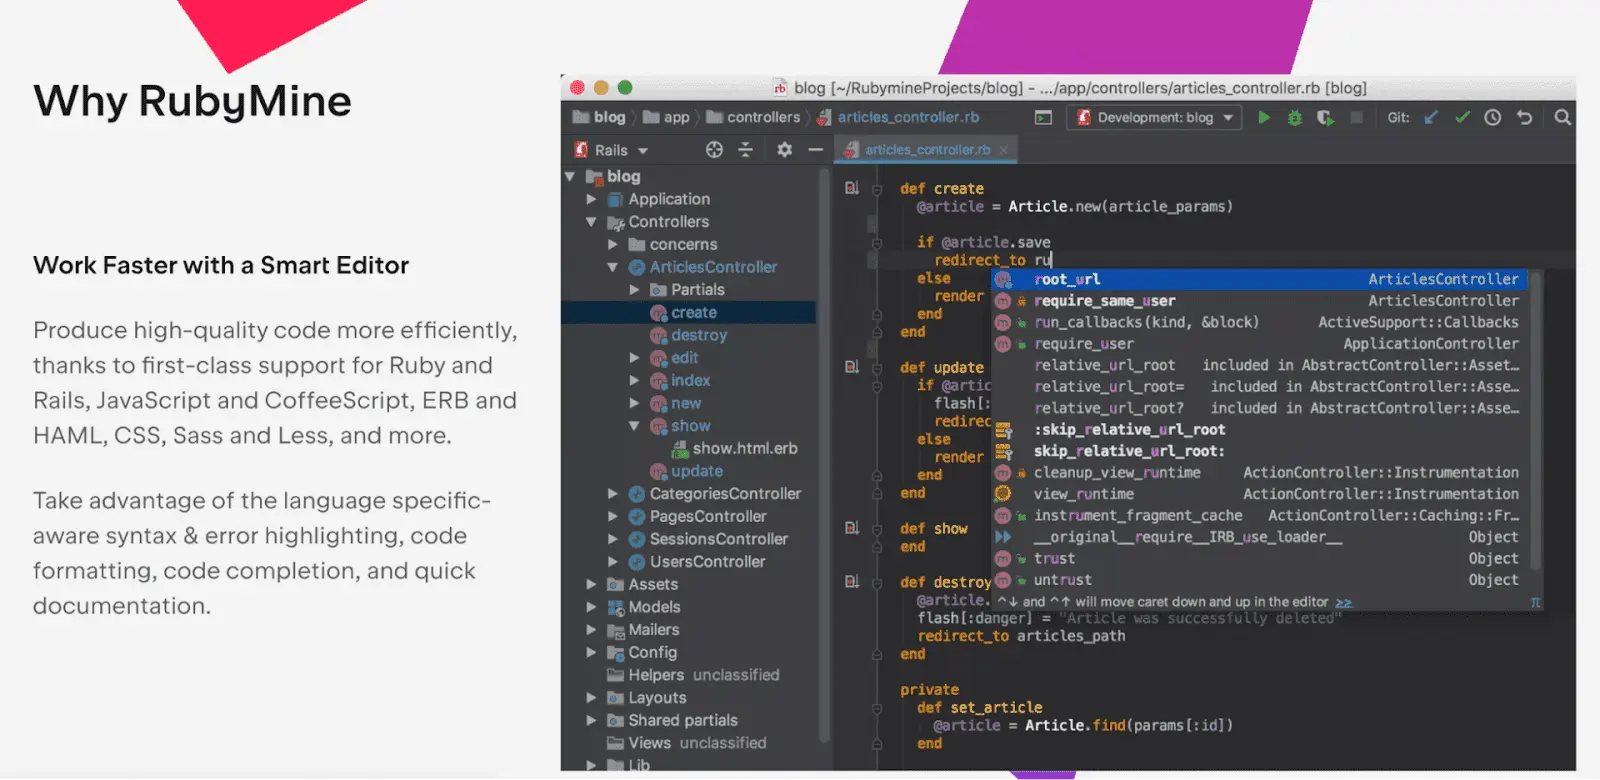Viewport: 1600px width, 780px height.
Task: Click the gutter icon beside def destroy
Action: coord(852,581)
